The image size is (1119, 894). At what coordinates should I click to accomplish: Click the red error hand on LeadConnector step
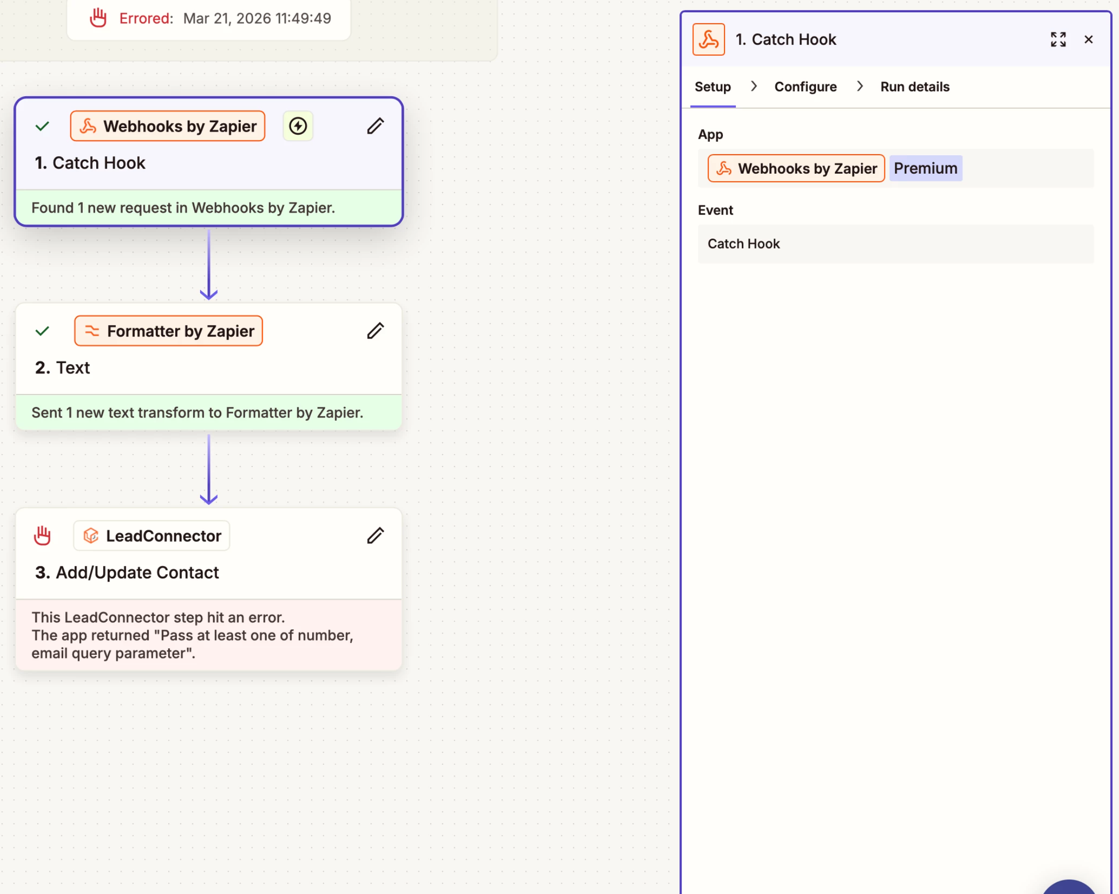42,536
